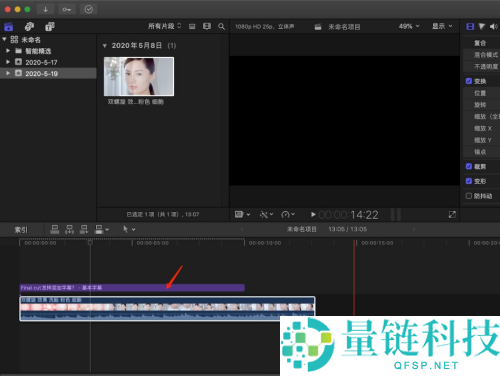Expand the 智能精选 folder
Image resolution: width=500 pixels, height=376 pixels.
8,51
